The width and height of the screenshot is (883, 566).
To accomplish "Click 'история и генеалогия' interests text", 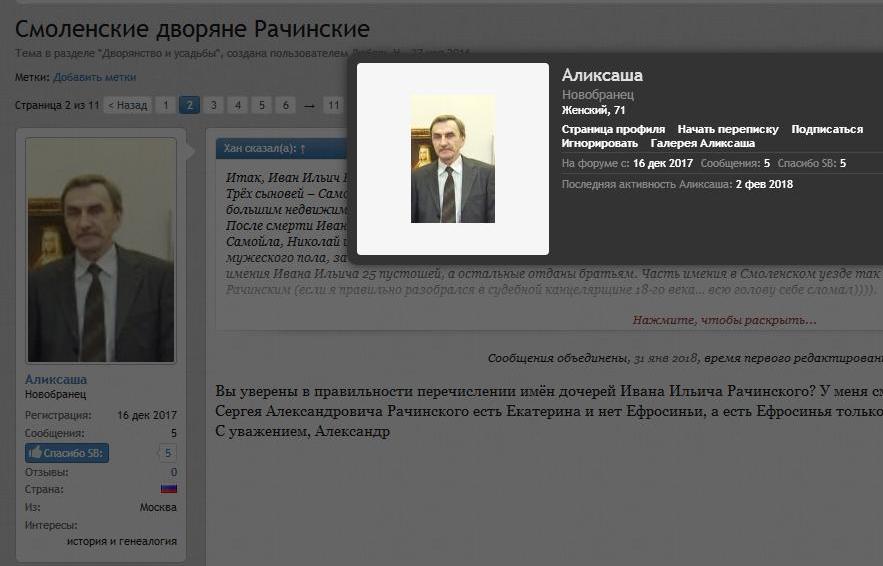I will point(122,541).
